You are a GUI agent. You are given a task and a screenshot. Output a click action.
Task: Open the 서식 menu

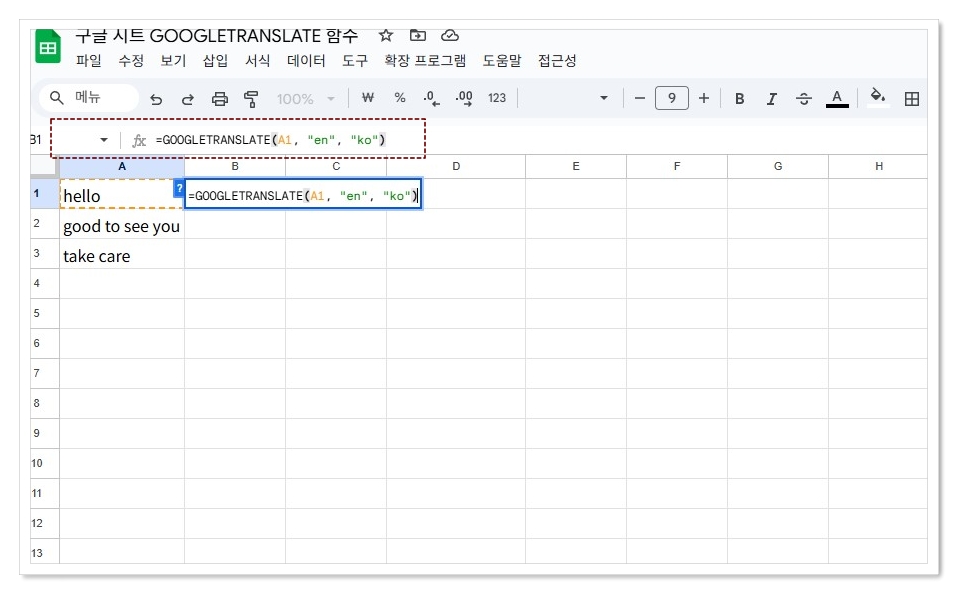[257, 60]
